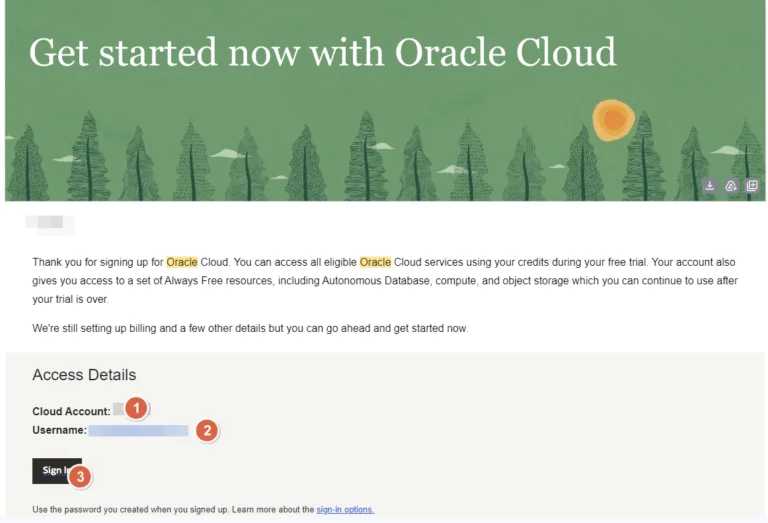Click the "We're still setting up billing" sentence

[x=250, y=328]
